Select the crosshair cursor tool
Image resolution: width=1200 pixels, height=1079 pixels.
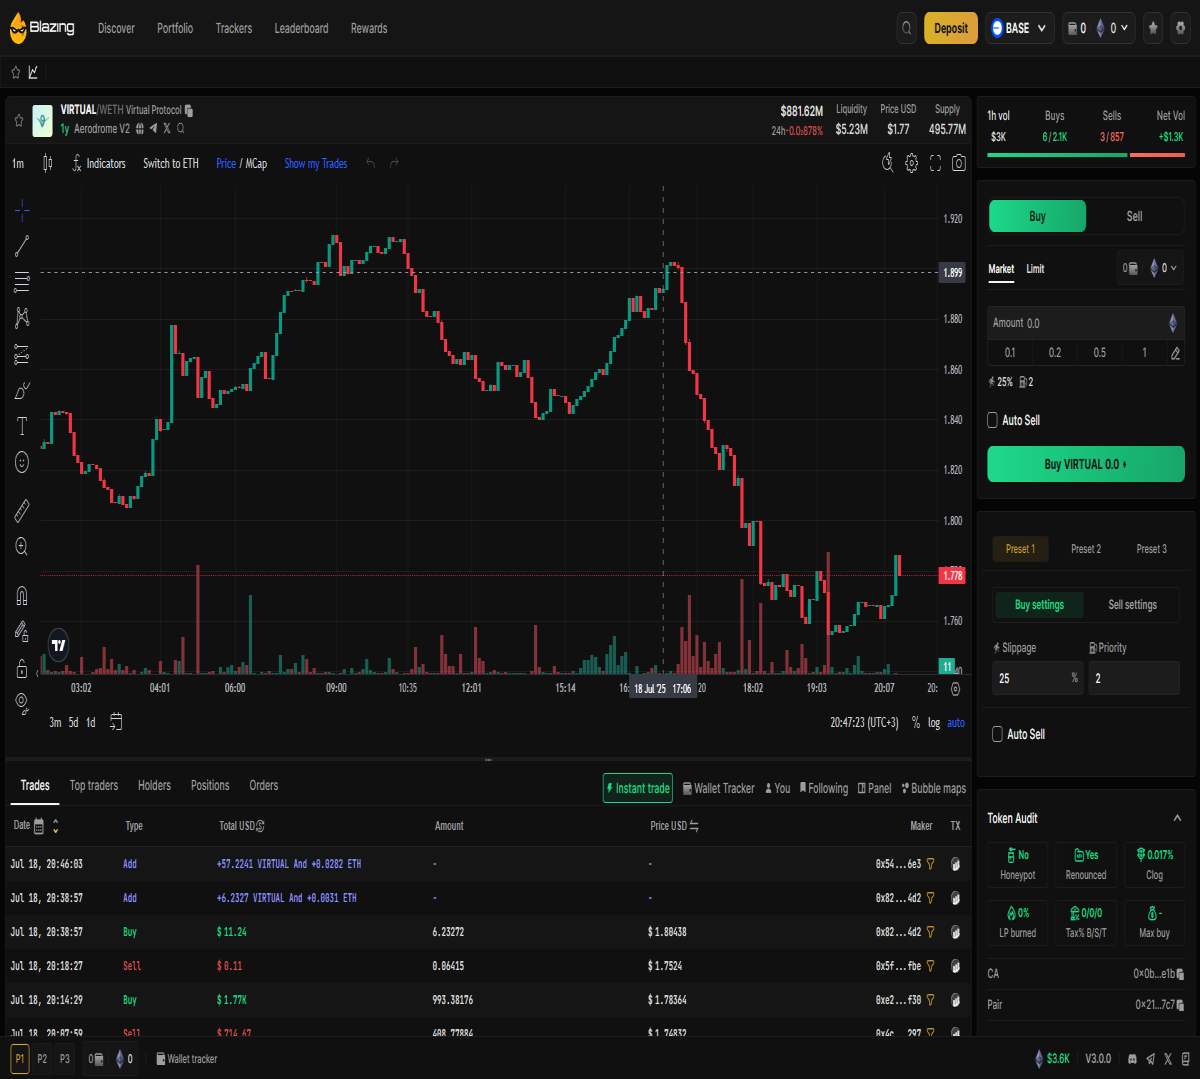tap(22, 210)
